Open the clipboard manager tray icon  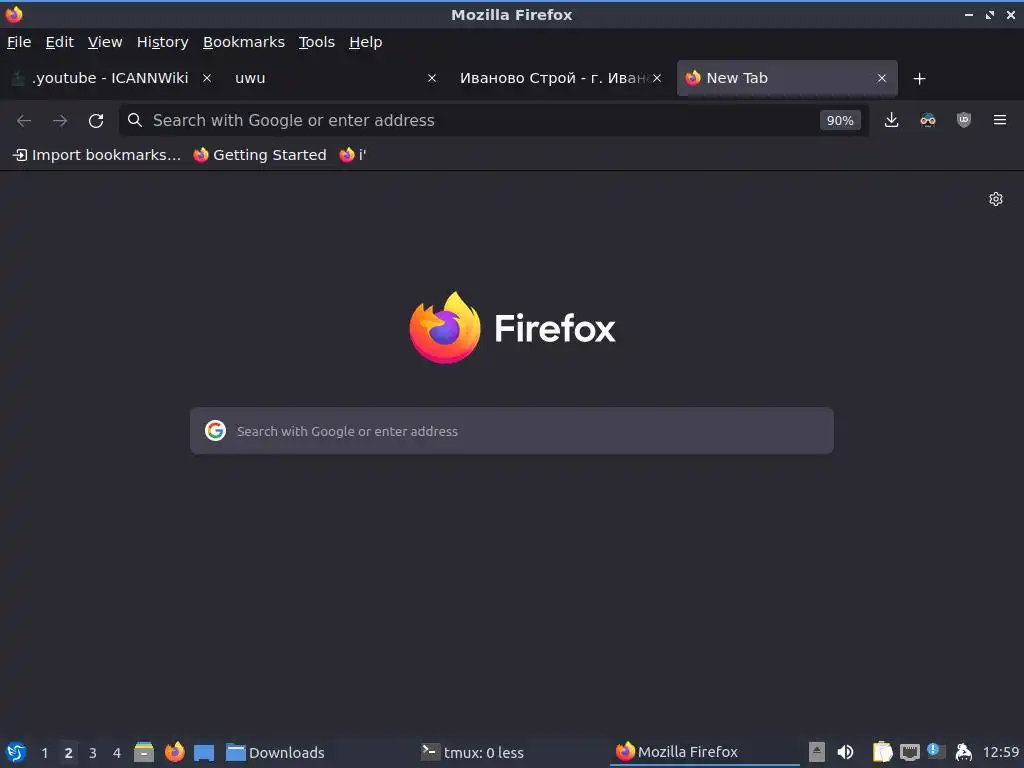(882, 752)
